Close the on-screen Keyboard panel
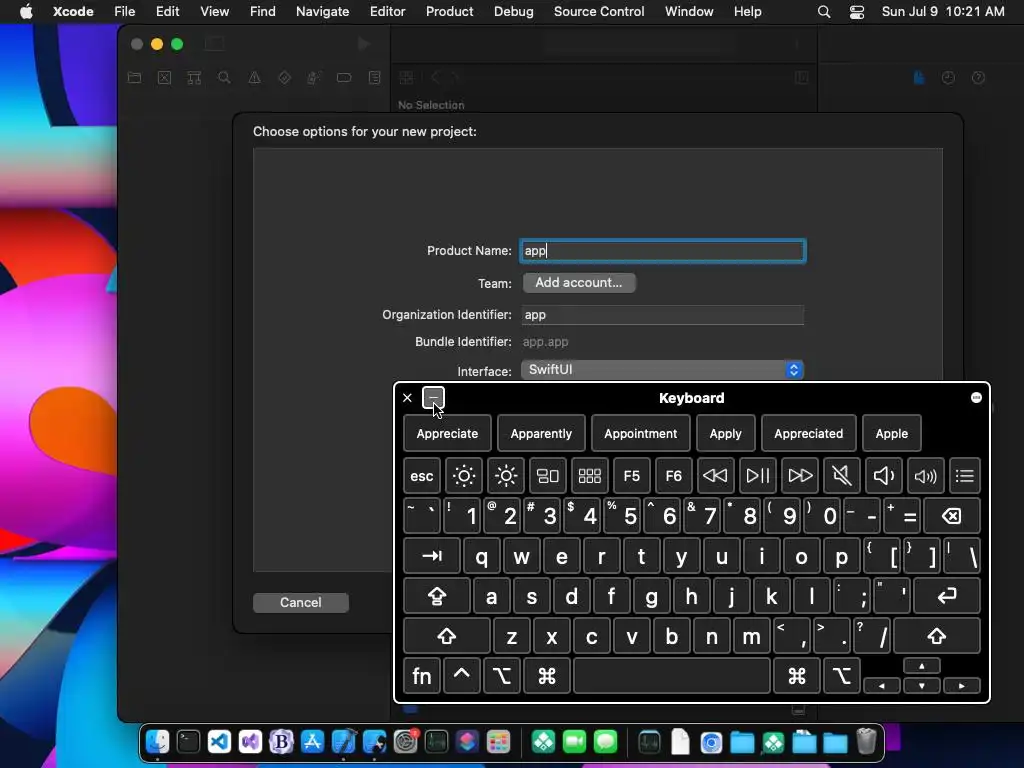Image resolution: width=1024 pixels, height=768 pixels. pyautogui.click(x=408, y=398)
